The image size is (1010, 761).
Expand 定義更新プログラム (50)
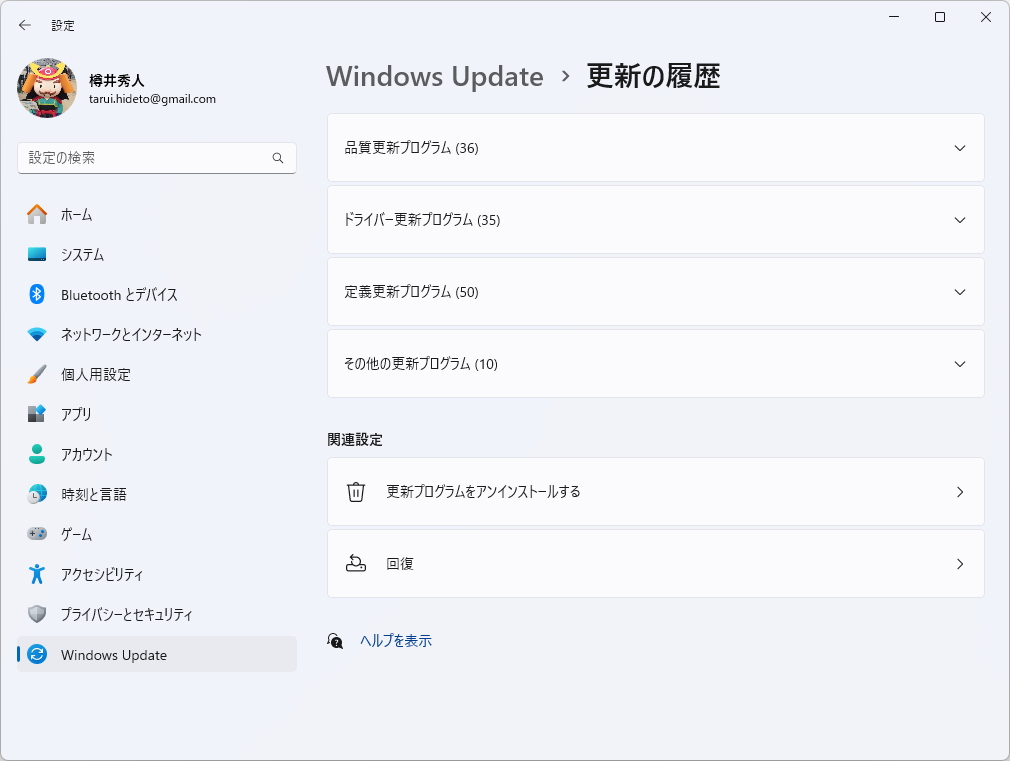(655, 292)
